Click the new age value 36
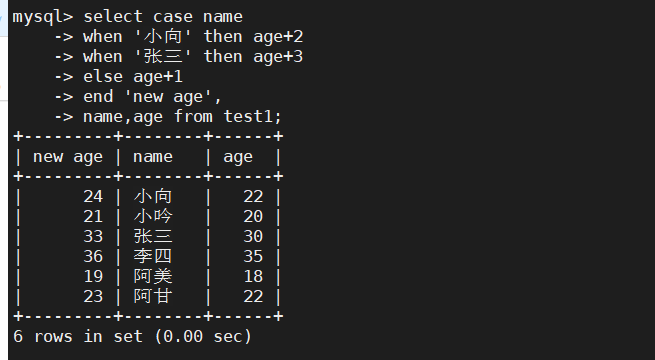Screen dimensions: 655x360 click(93, 256)
